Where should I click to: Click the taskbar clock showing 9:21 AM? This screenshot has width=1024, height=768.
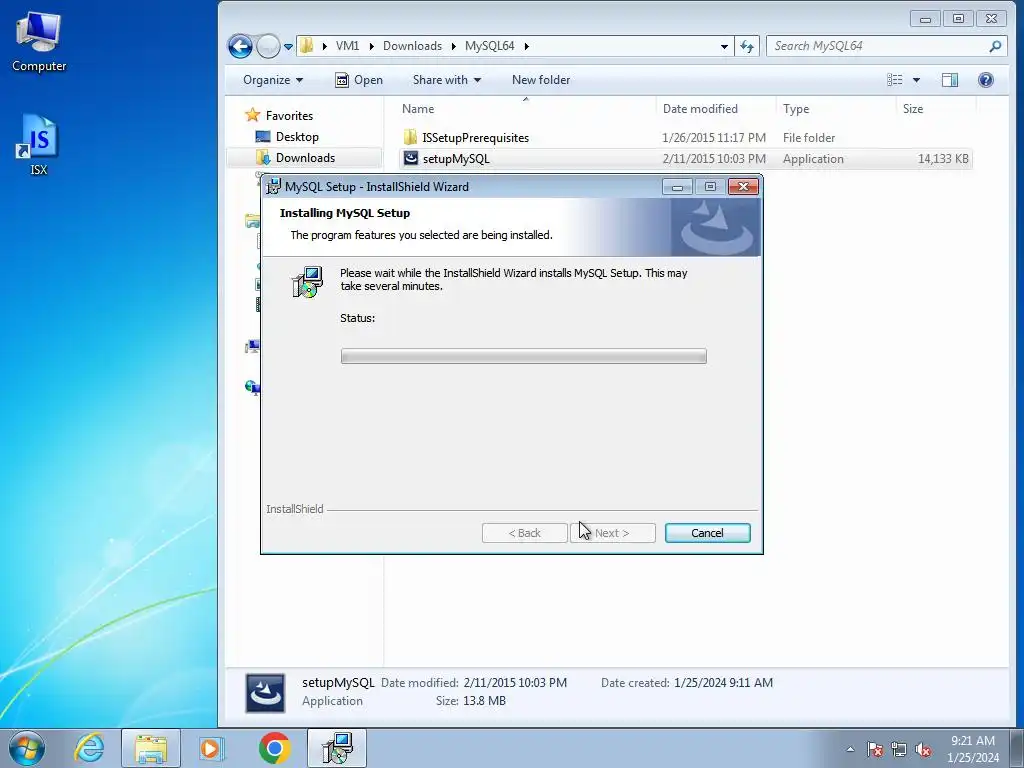pos(972,749)
